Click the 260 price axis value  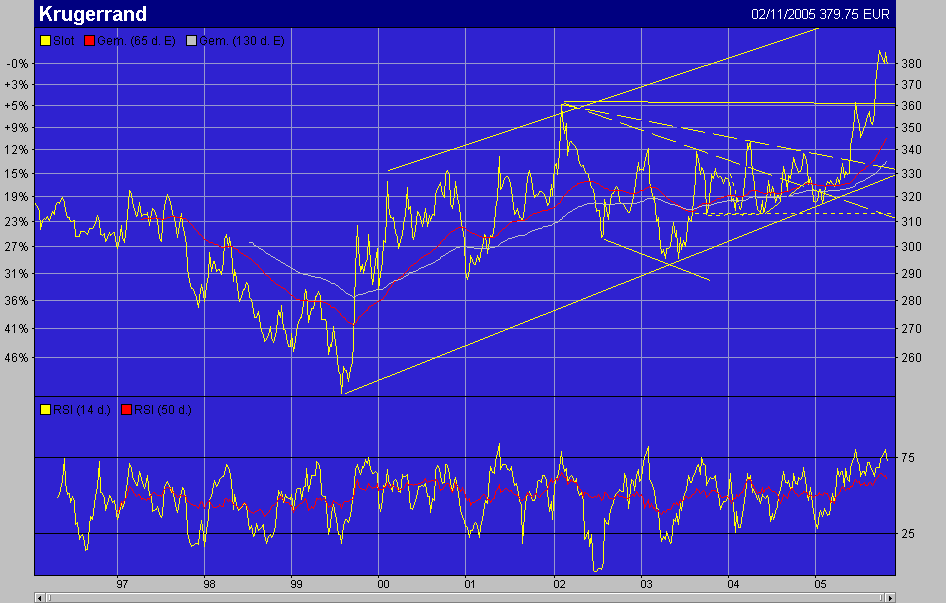pyautogui.click(x=912, y=358)
